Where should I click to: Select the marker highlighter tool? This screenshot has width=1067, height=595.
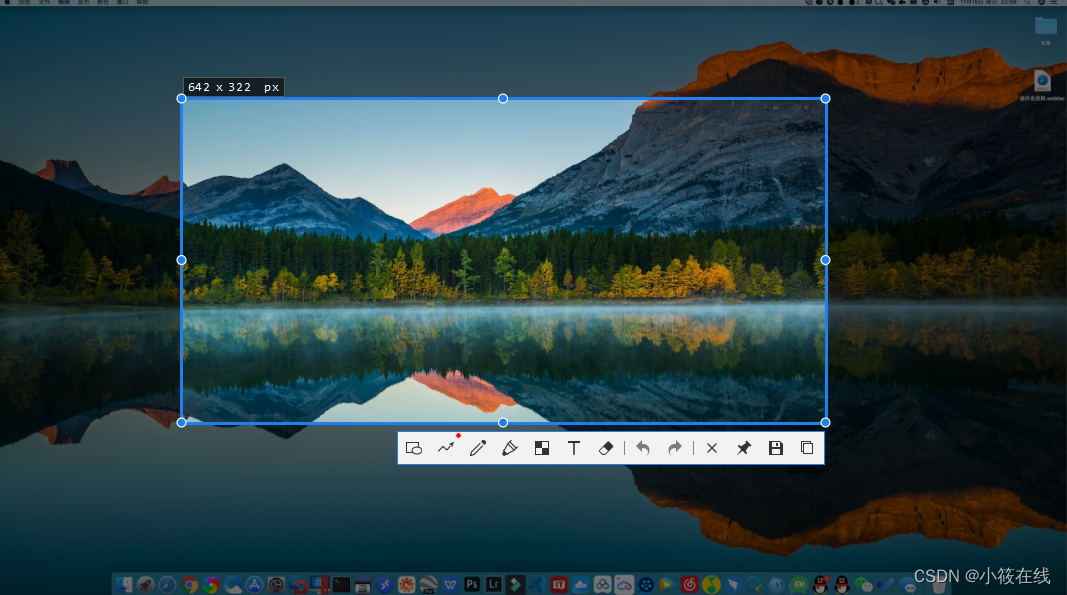tap(510, 448)
